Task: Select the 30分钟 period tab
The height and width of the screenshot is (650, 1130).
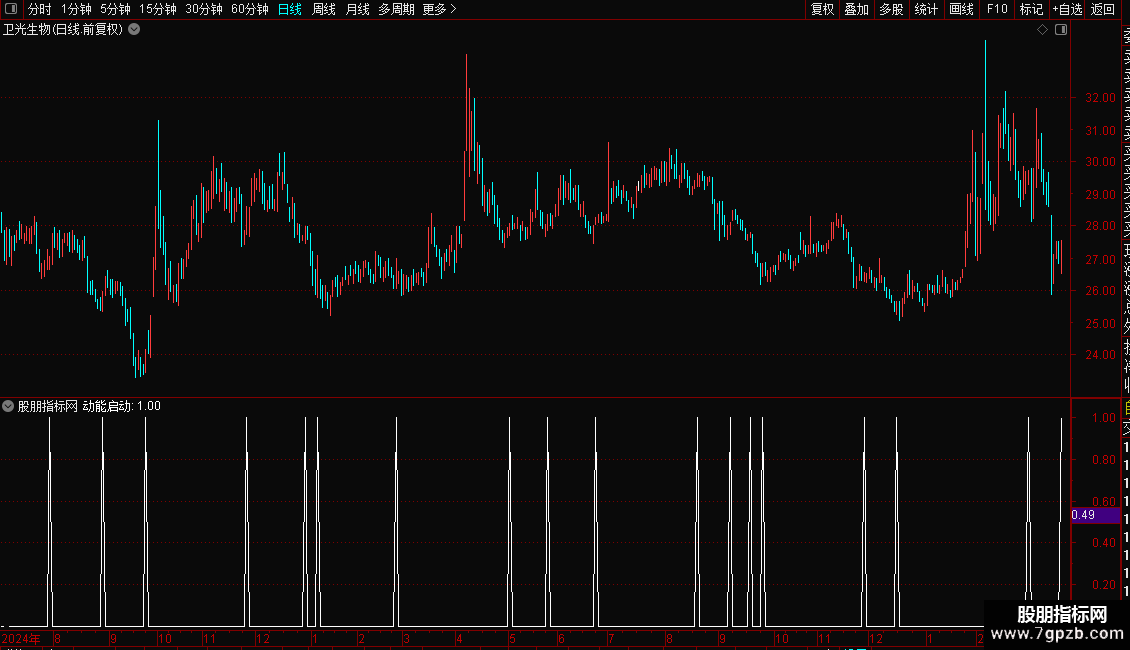Action: [204, 9]
